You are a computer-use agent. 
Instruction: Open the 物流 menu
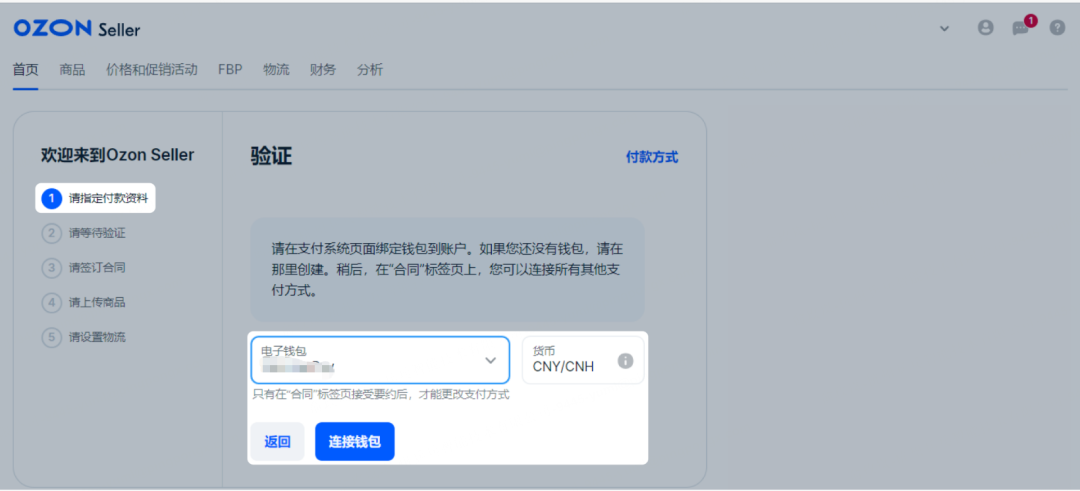pos(276,70)
